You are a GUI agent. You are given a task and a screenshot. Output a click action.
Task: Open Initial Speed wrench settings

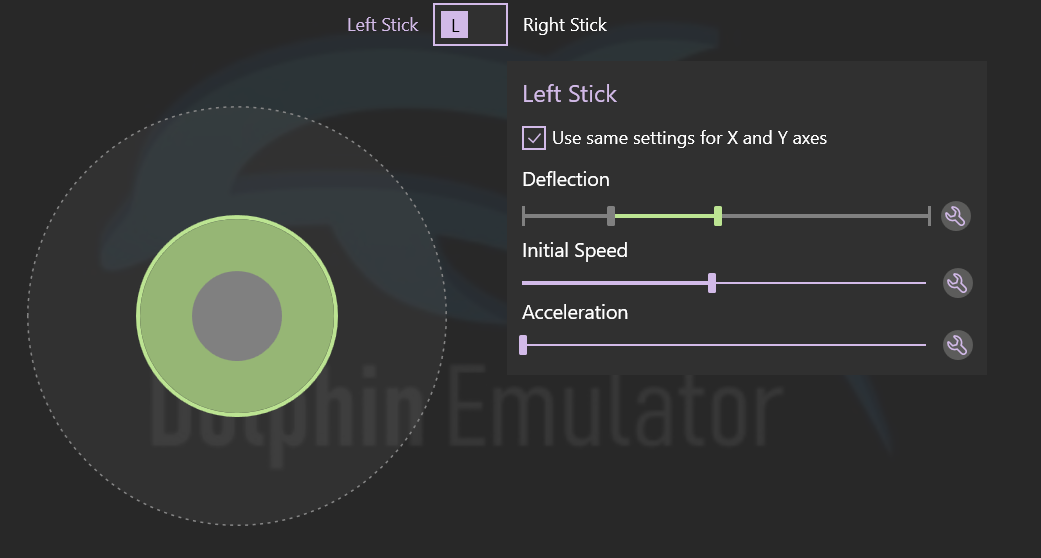pyautogui.click(x=957, y=283)
